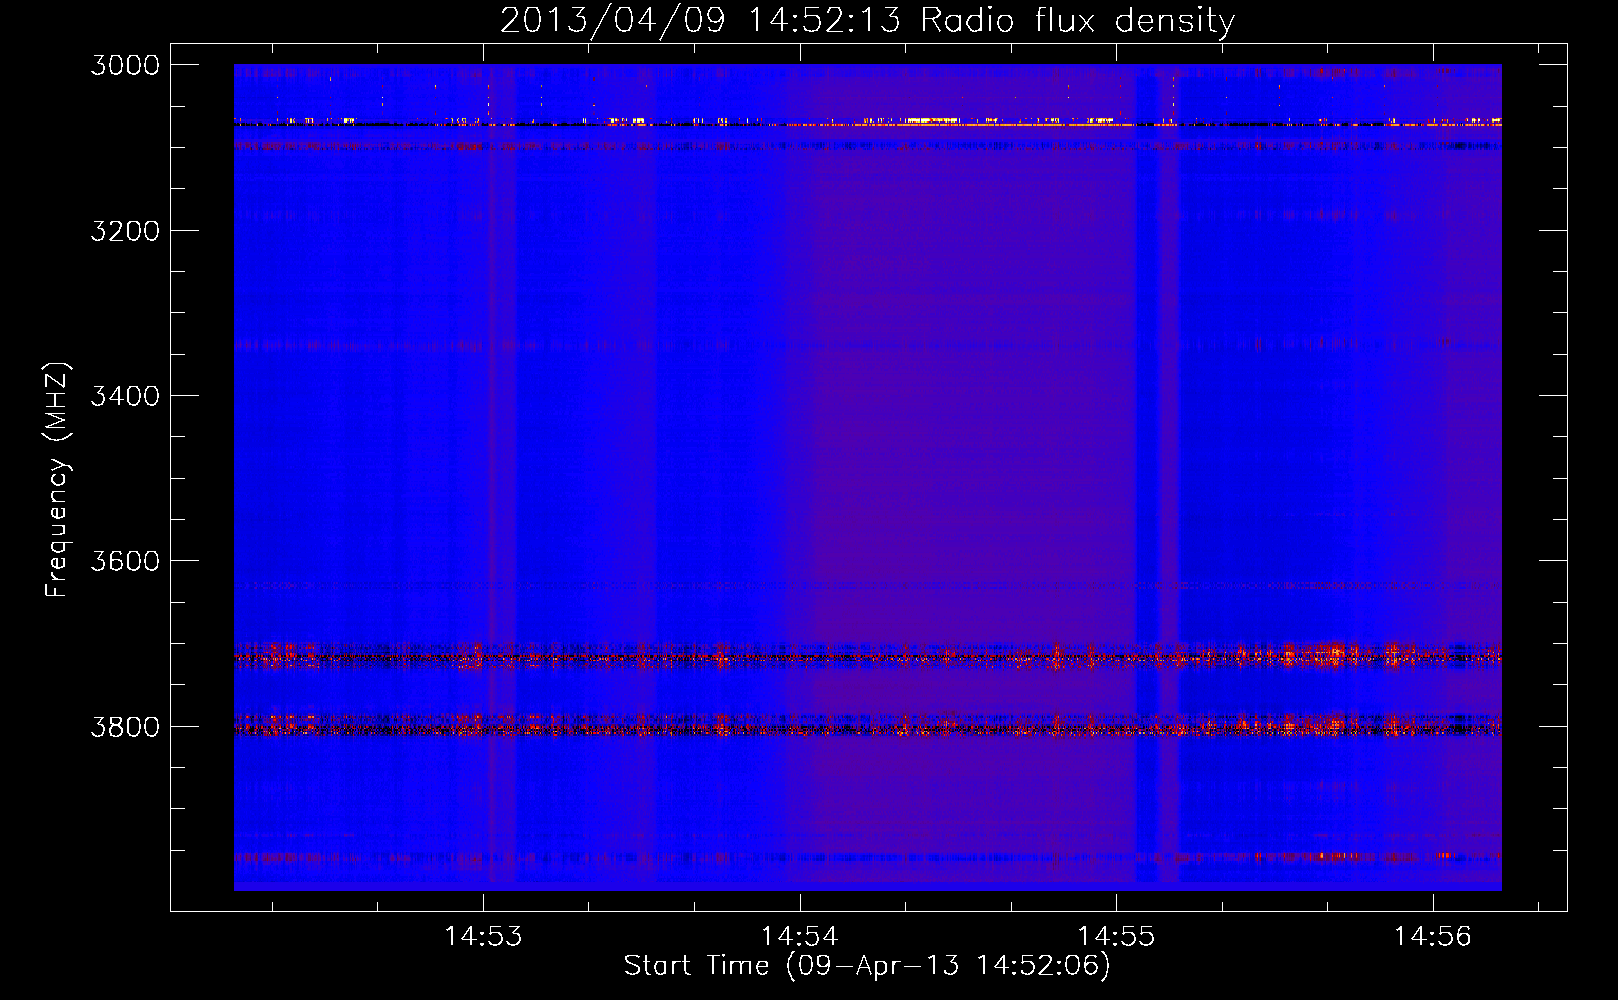
Task: Click the 'Frequency (MHZ)' axis label
Action: (x=58, y=480)
